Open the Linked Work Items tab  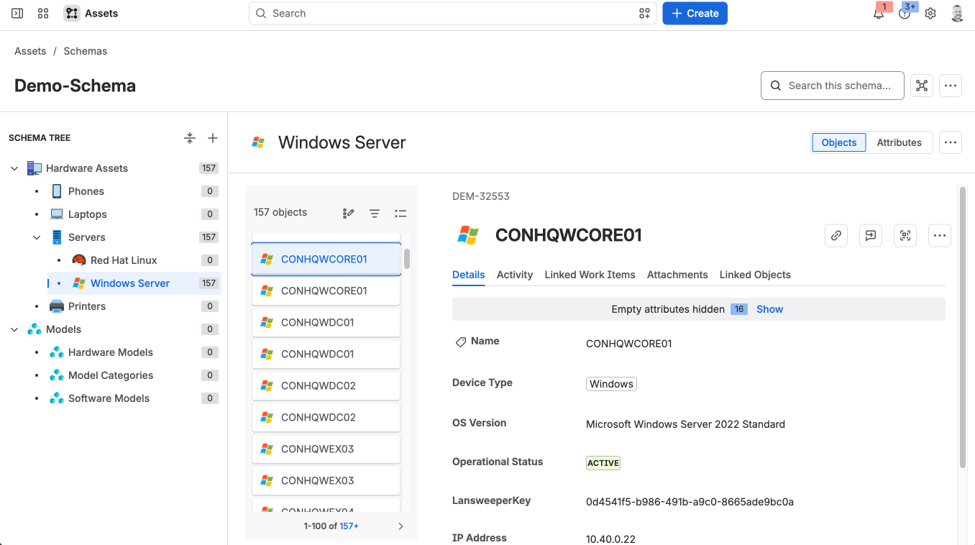pyautogui.click(x=589, y=274)
